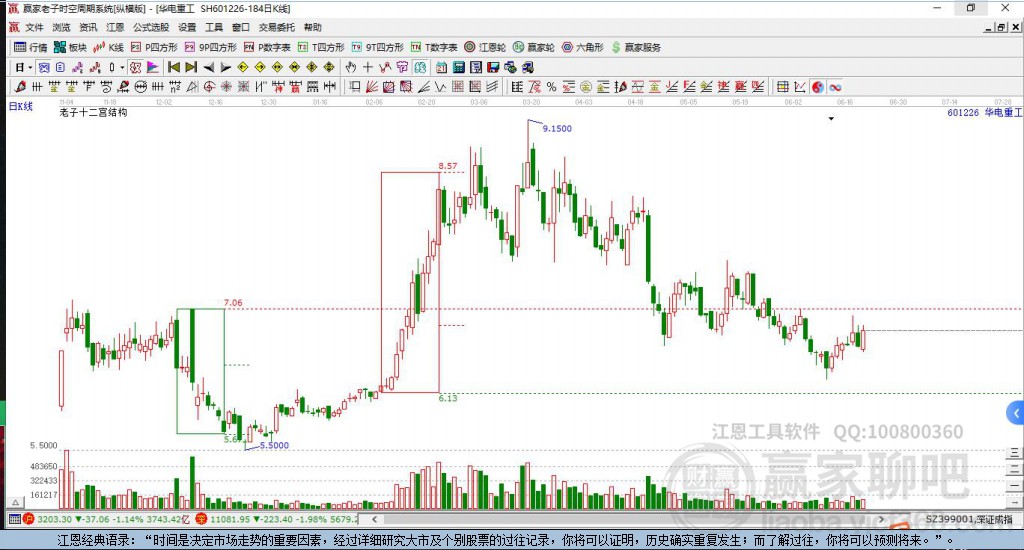
Task: Click Shanghai index 3203.30 in status bar
Action: click(x=54, y=519)
